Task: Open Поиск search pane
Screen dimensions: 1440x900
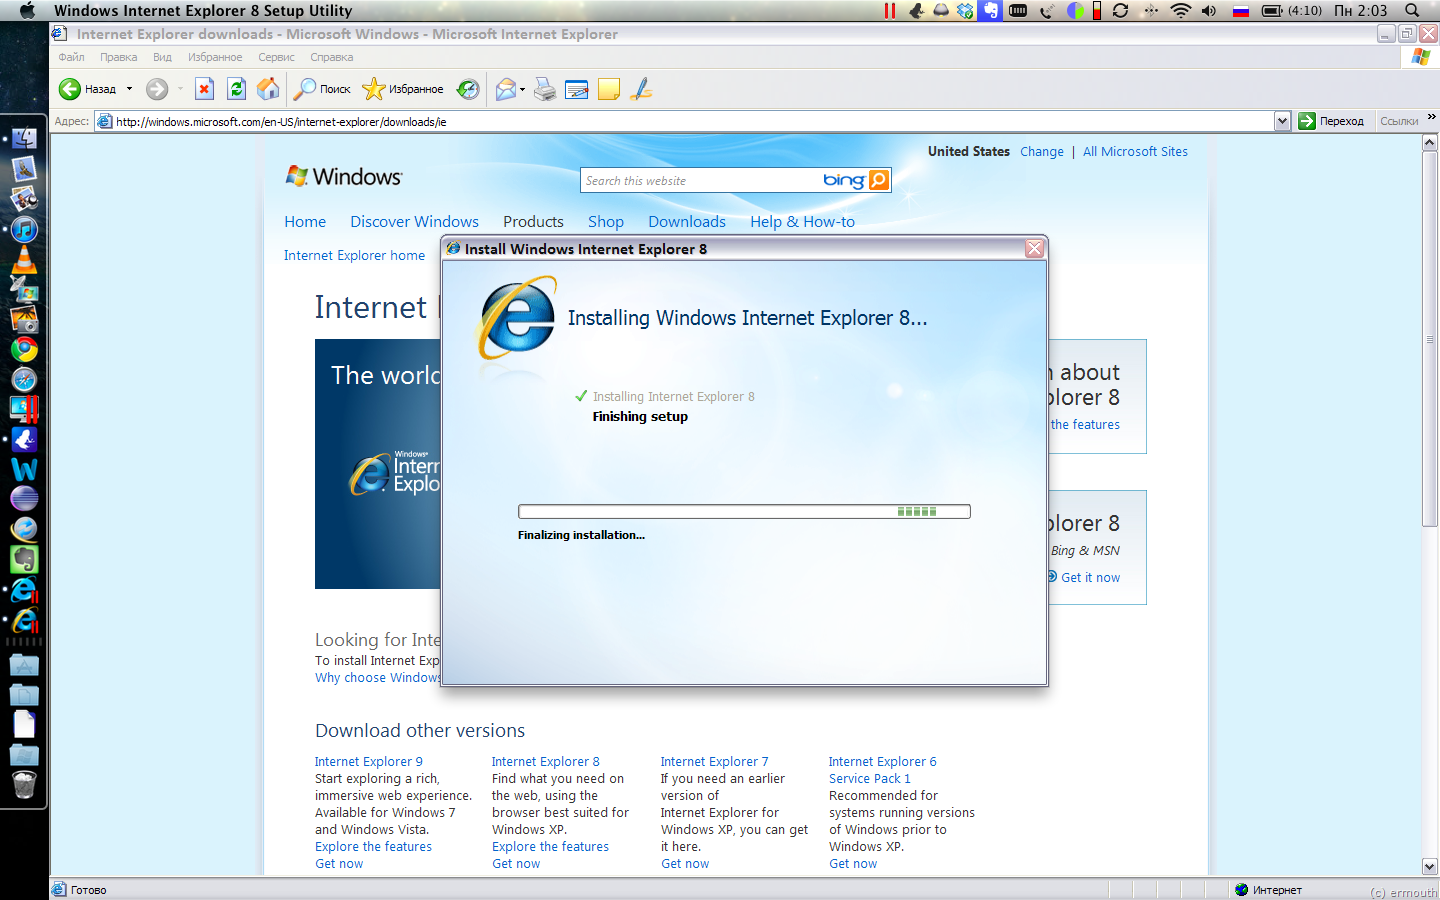Action: click(321, 89)
